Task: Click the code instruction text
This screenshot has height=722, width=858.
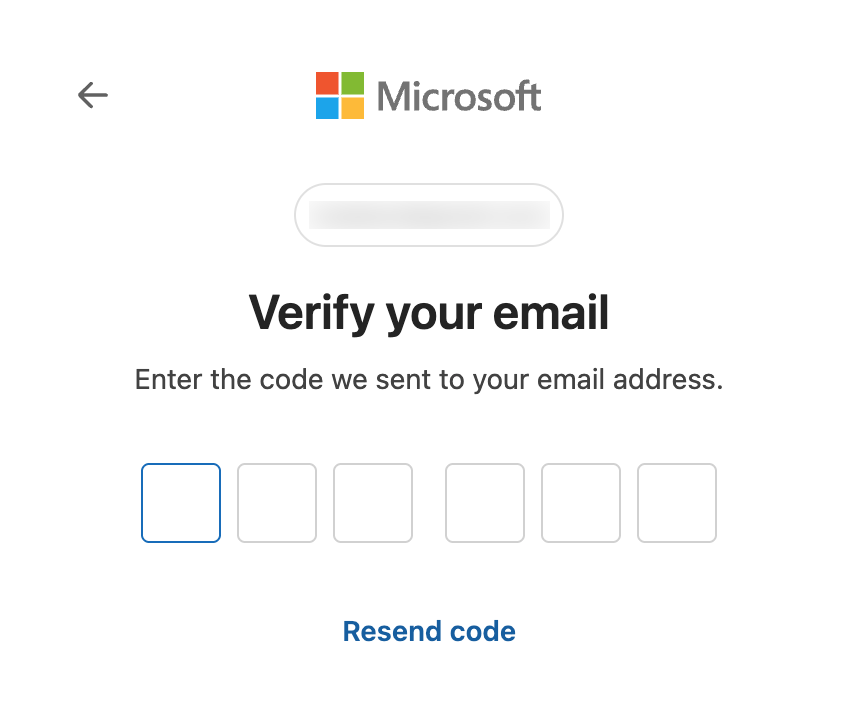Action: click(429, 380)
